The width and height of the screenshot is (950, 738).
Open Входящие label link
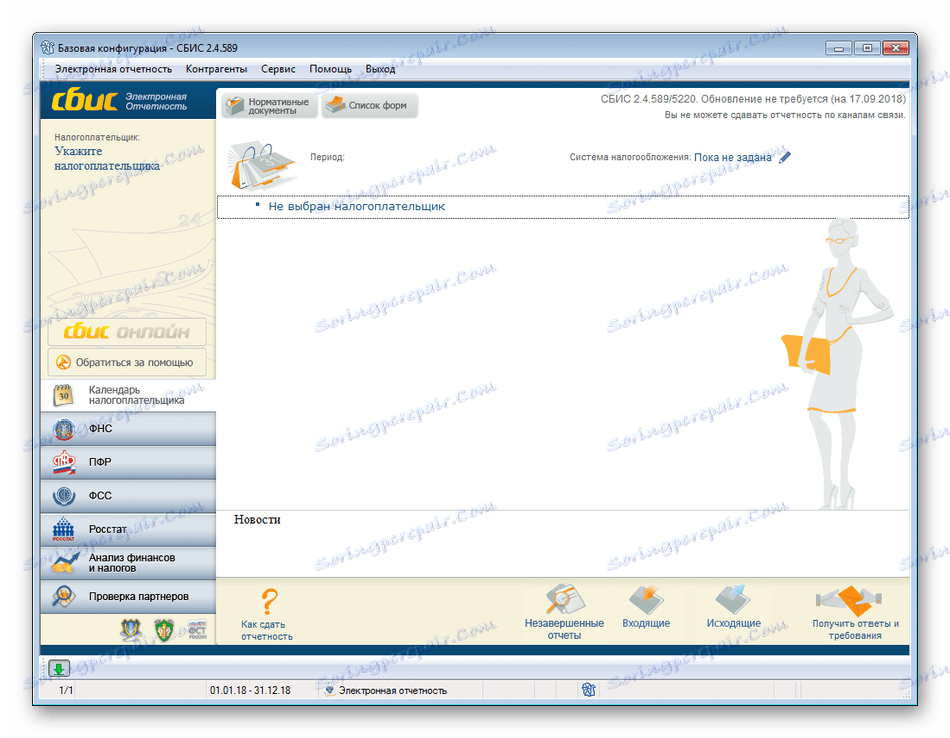[646, 623]
